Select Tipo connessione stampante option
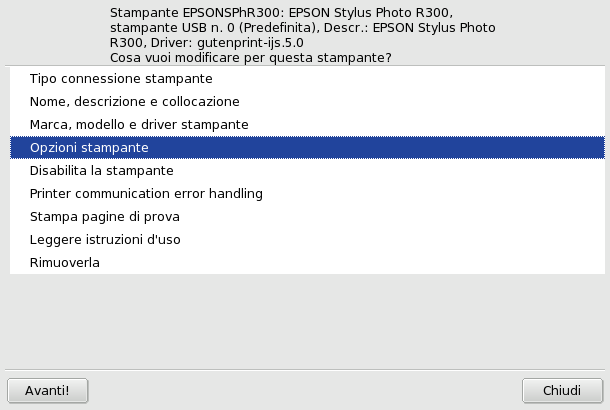Image resolution: width=610 pixels, height=410 pixels. click(121, 78)
